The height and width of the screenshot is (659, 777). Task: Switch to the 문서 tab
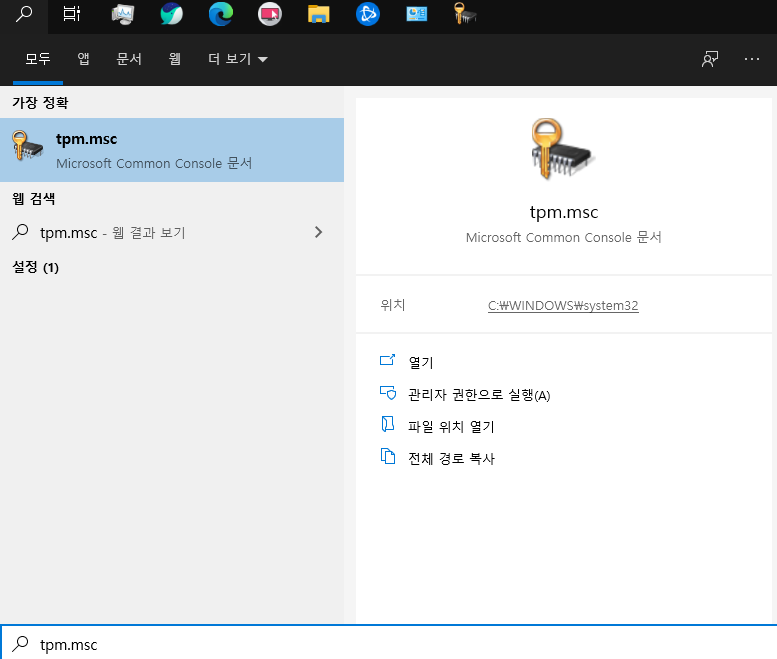tap(129, 59)
